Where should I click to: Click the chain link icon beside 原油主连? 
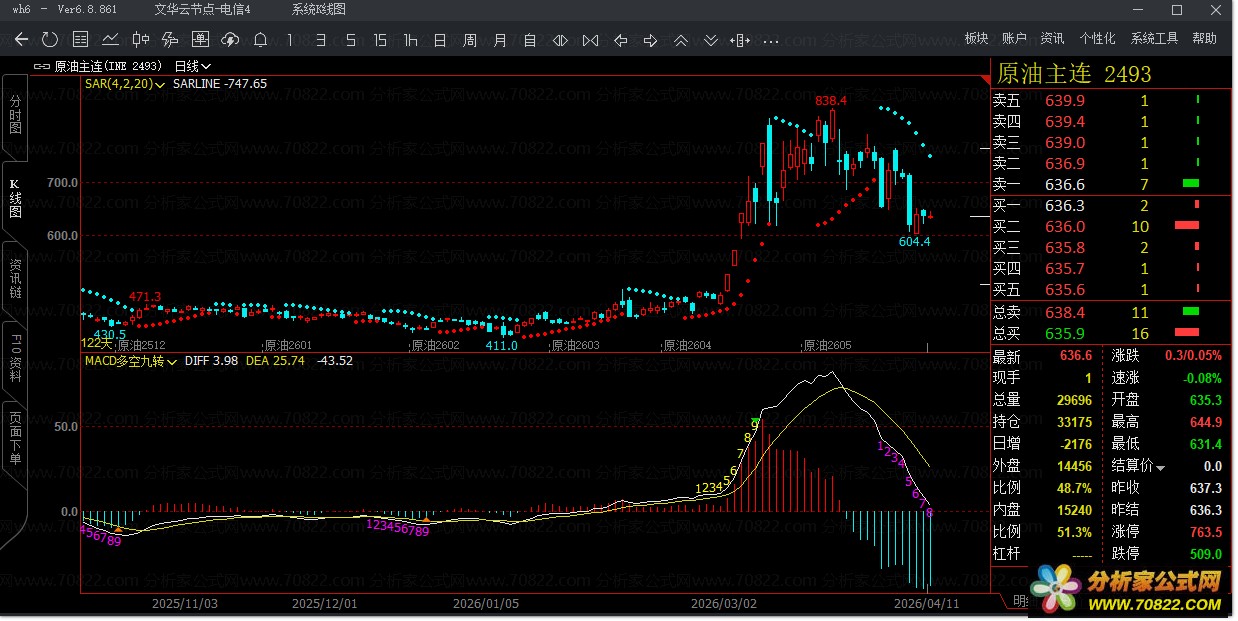click(41, 66)
